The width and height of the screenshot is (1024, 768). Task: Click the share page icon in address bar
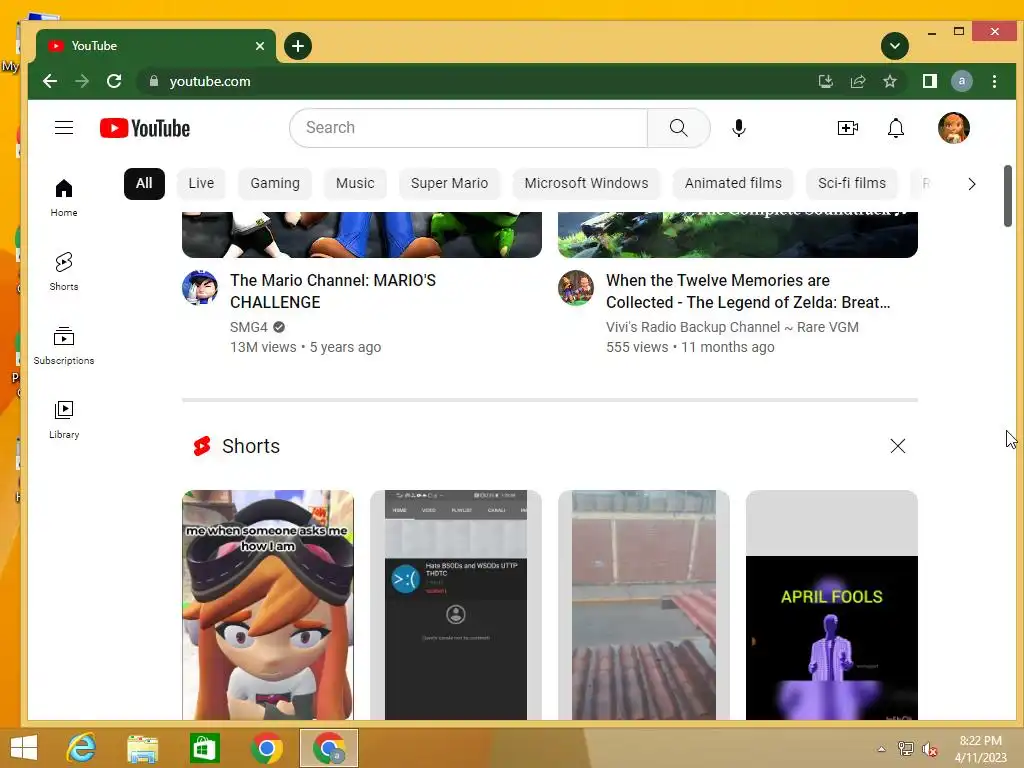[x=857, y=81]
